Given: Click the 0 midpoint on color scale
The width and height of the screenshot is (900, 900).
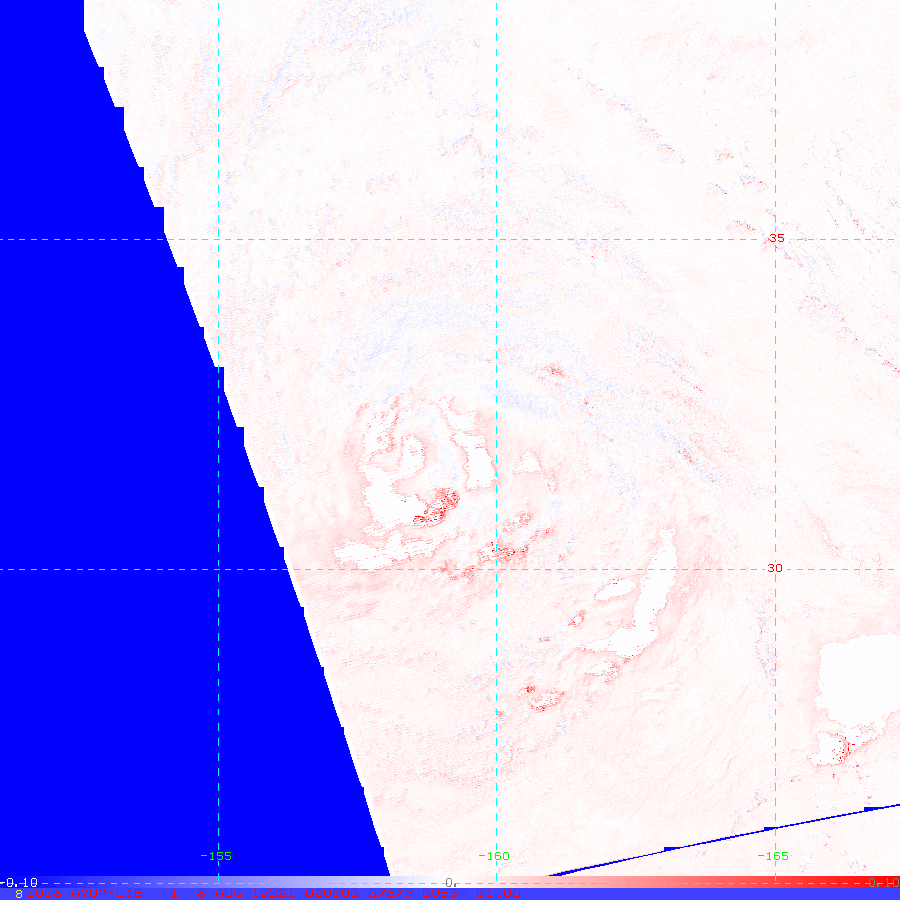Looking at the screenshot, I should pyautogui.click(x=451, y=882).
